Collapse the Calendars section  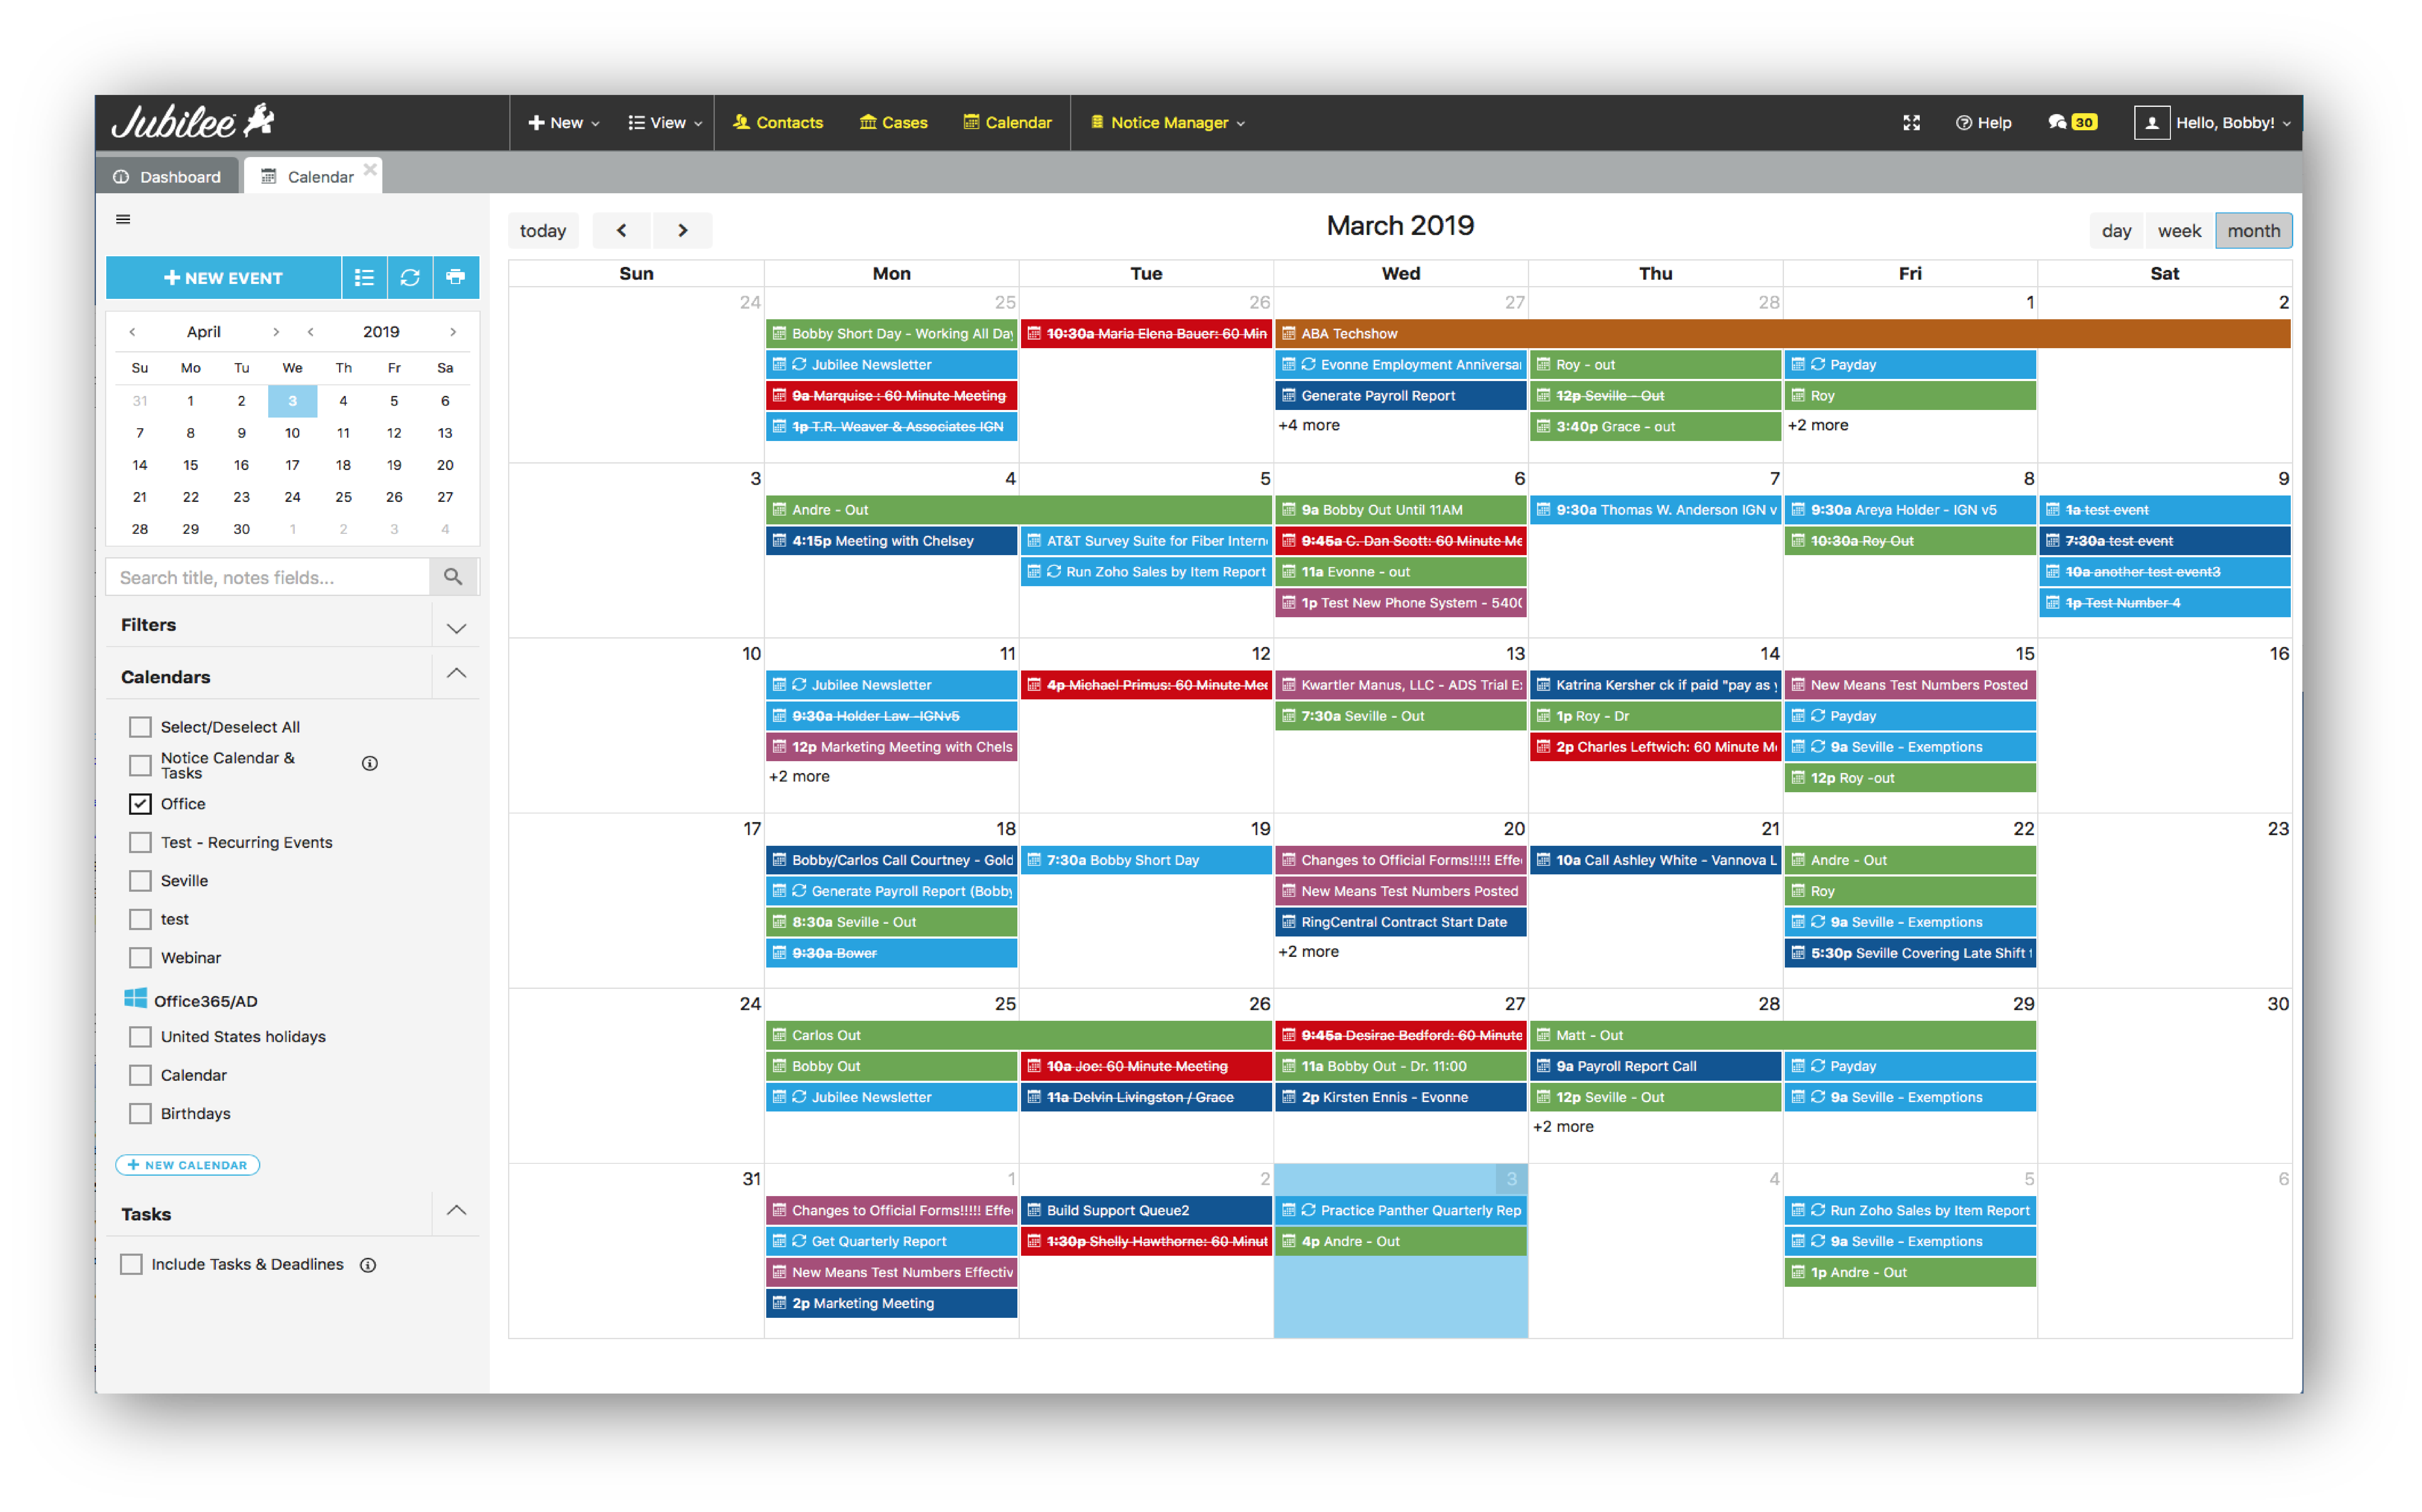456,674
